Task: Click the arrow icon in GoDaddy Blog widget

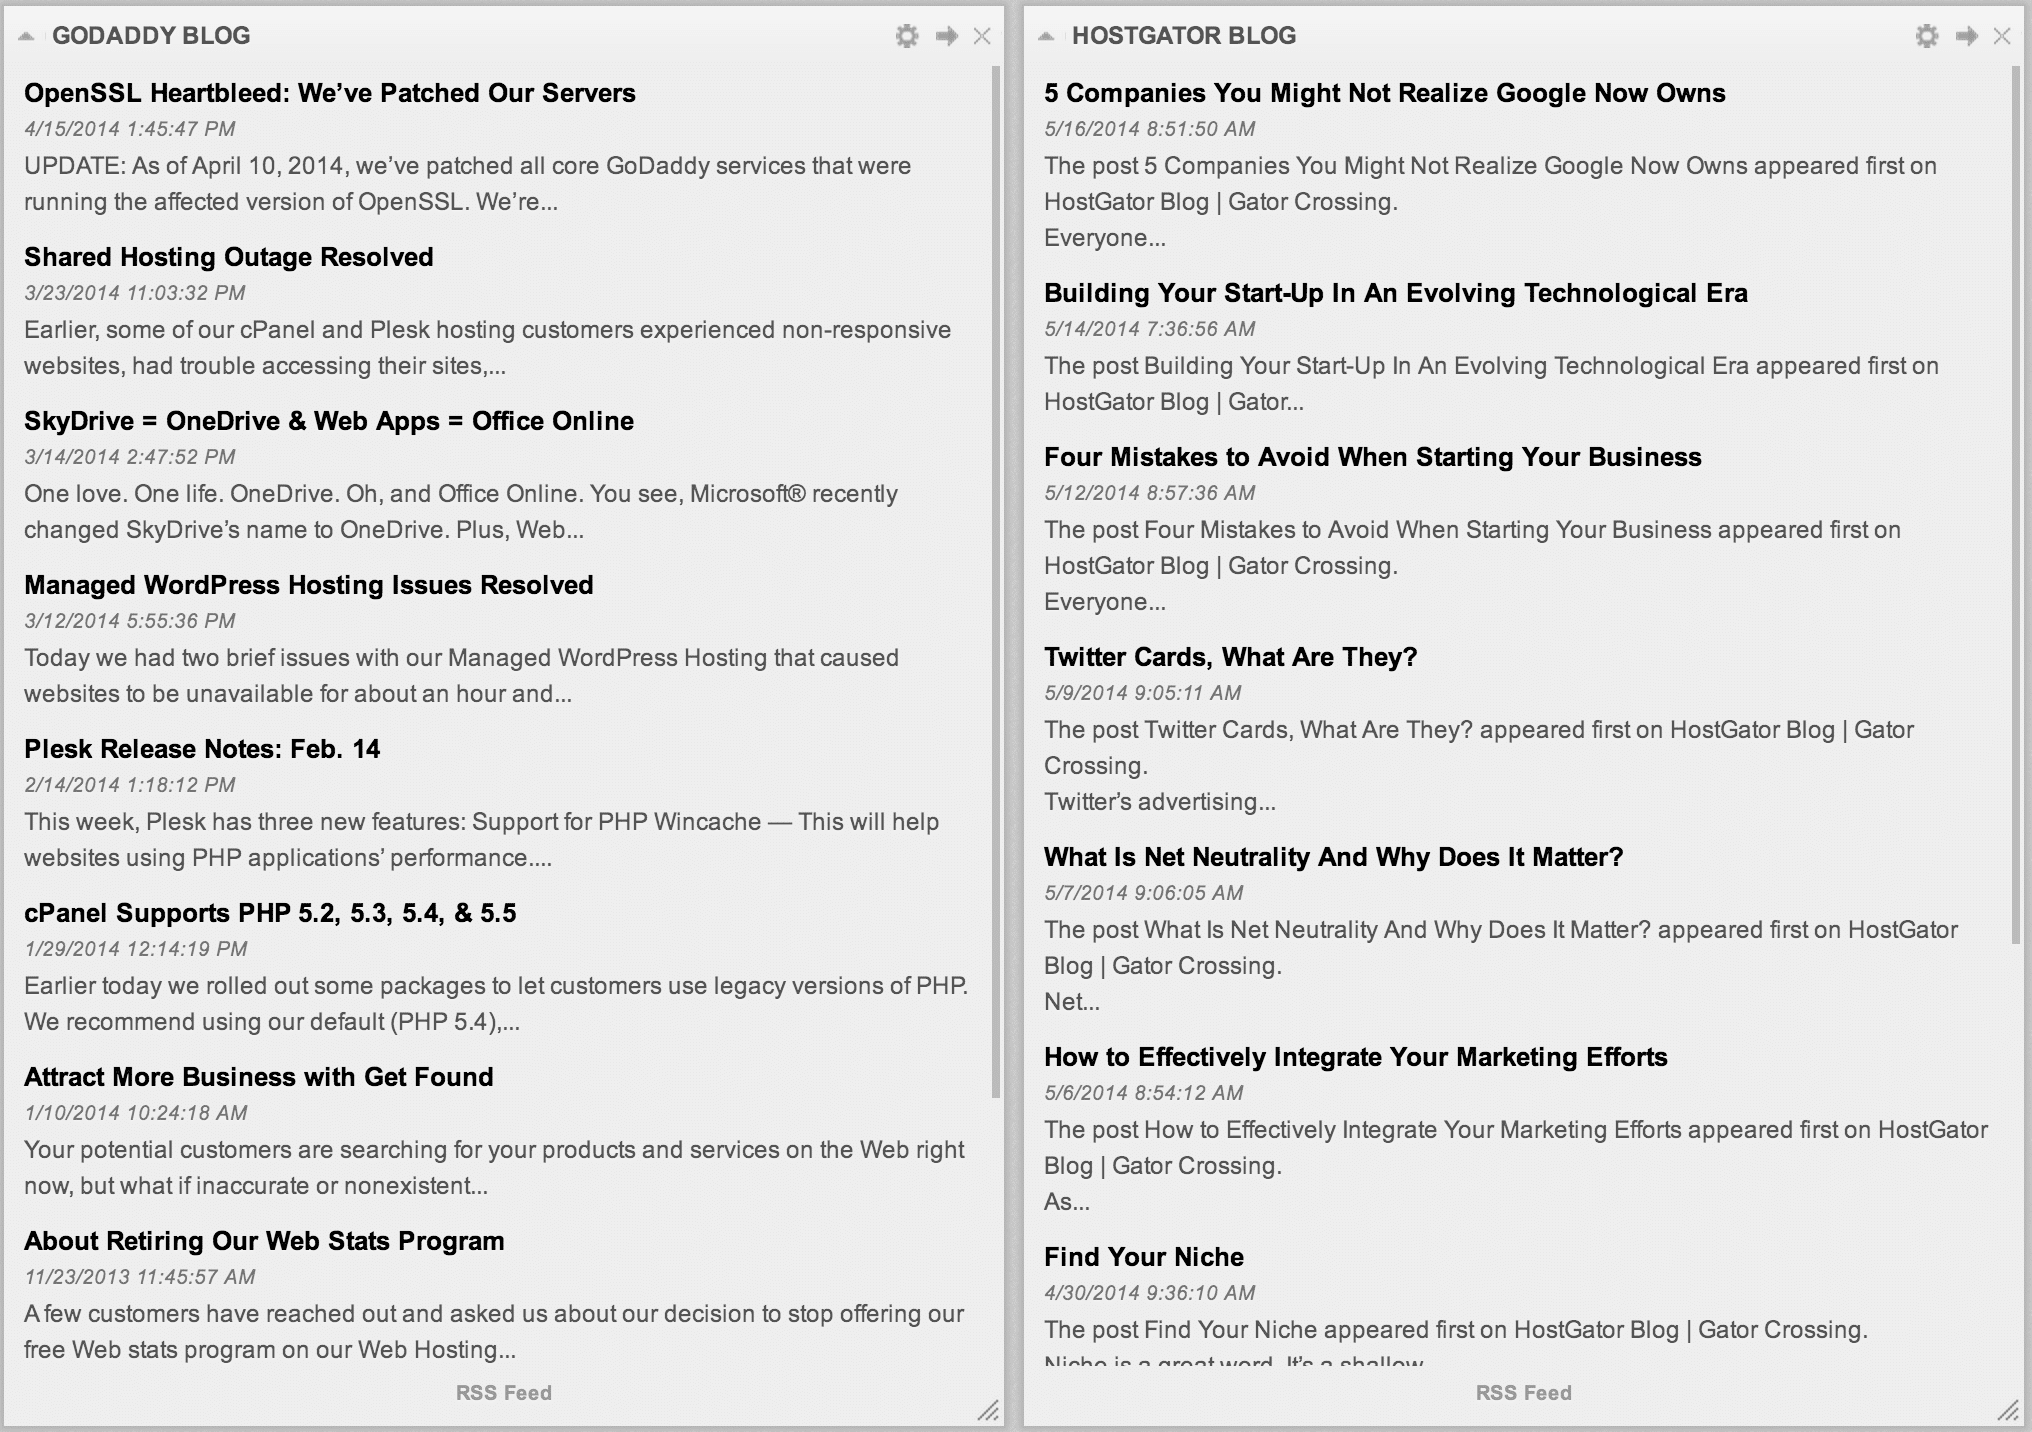Action: pyautogui.click(x=946, y=37)
